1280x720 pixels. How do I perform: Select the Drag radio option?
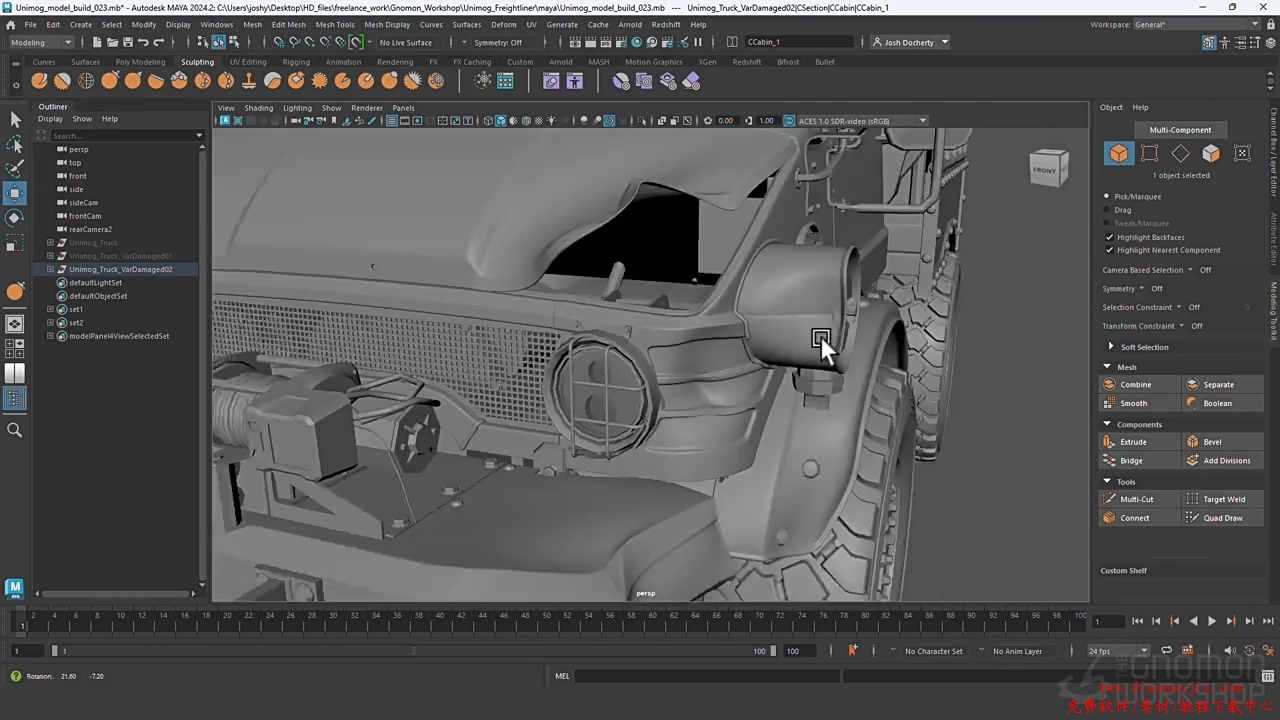pyautogui.click(x=1106, y=210)
